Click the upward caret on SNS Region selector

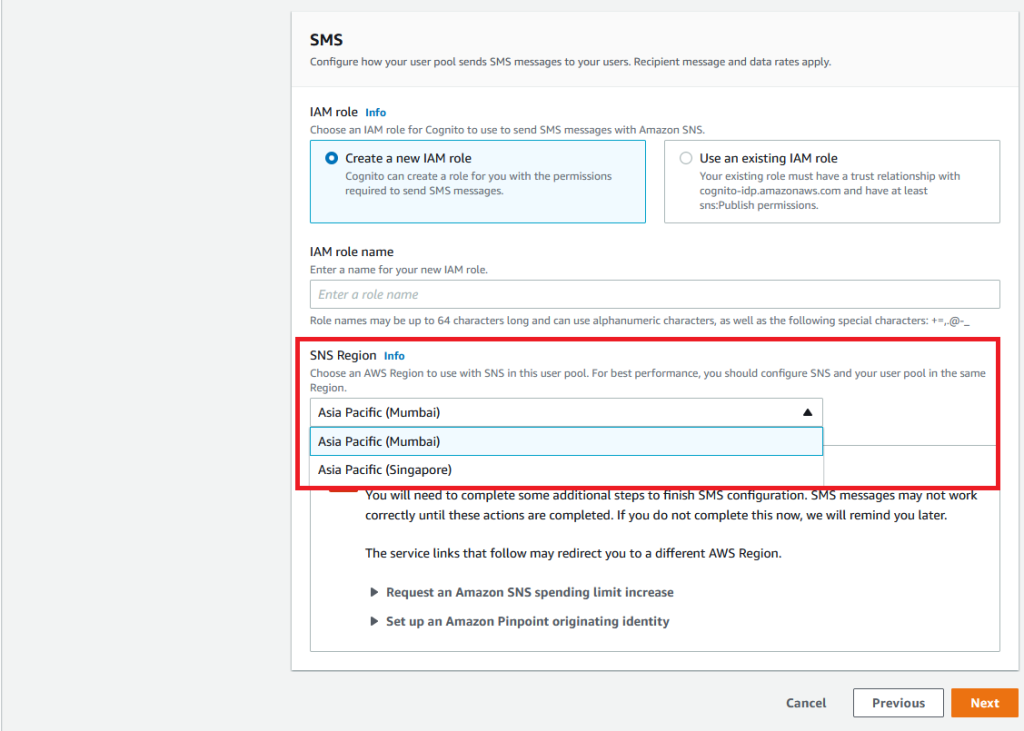point(808,411)
